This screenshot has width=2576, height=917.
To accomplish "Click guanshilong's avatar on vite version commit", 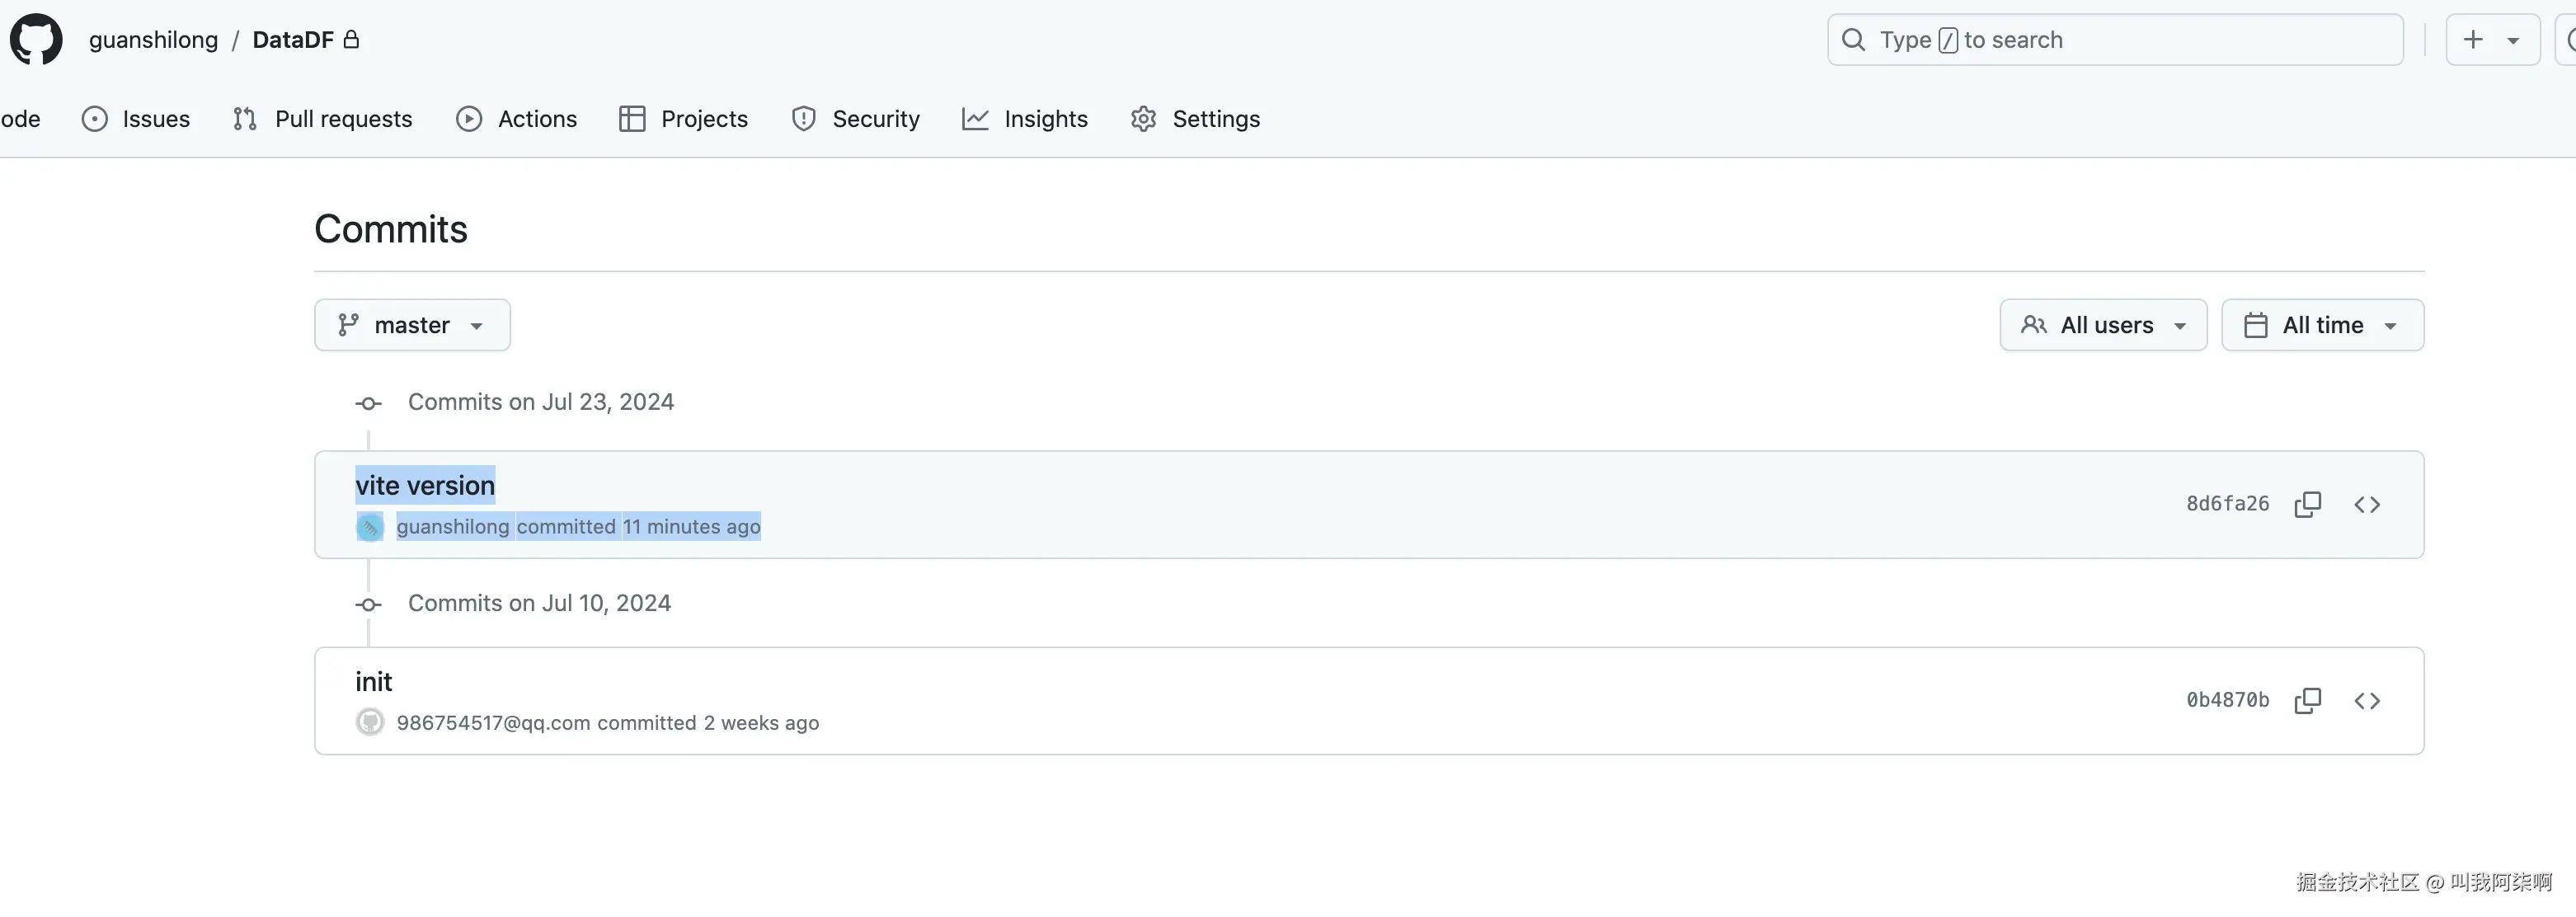I will (370, 527).
